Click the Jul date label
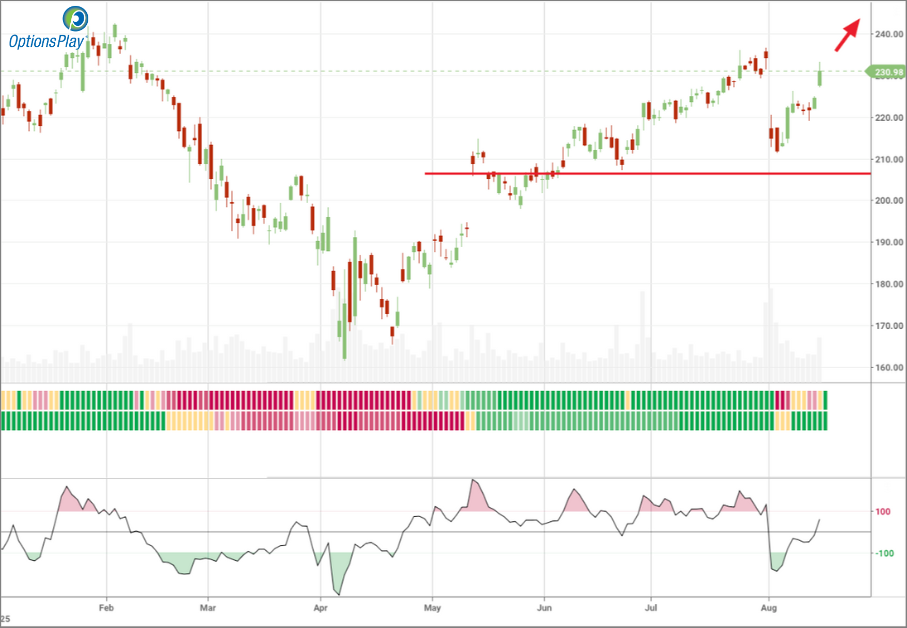 pyautogui.click(x=651, y=608)
